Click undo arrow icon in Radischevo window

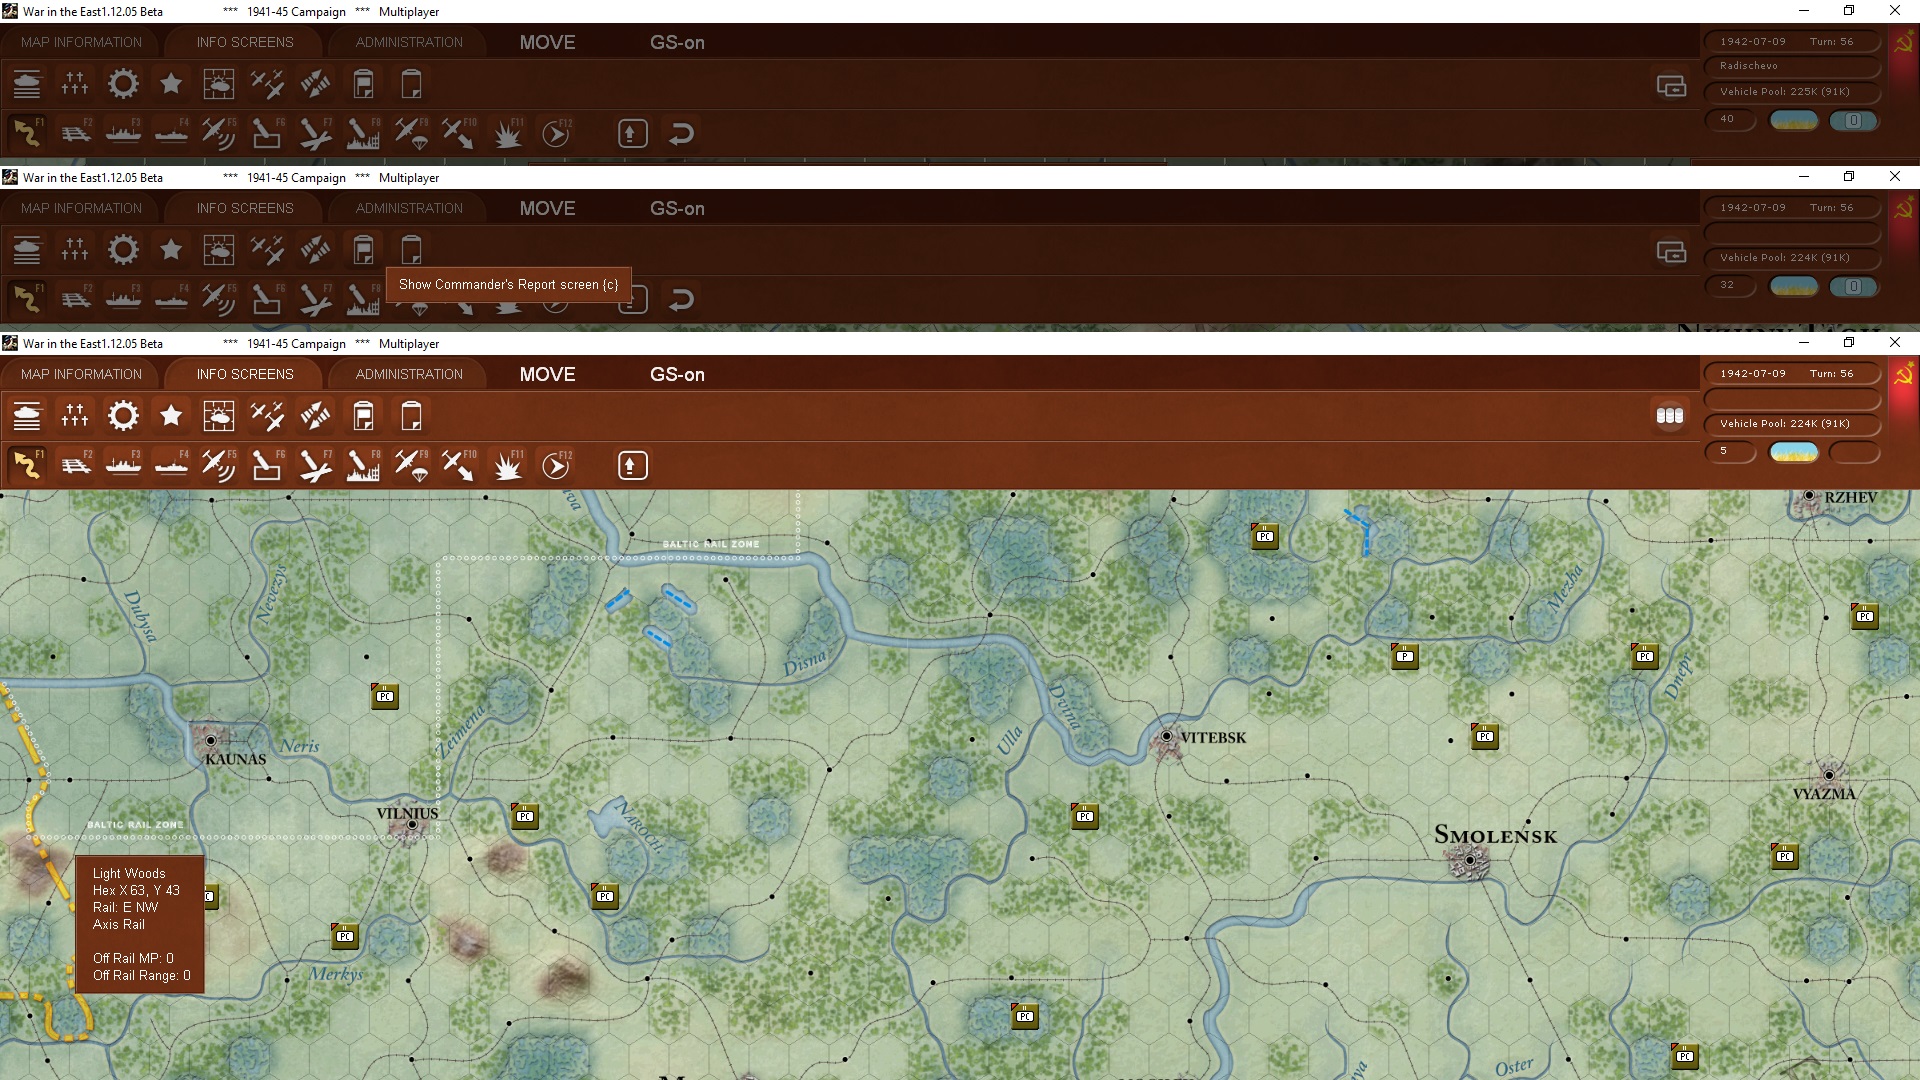tap(681, 133)
